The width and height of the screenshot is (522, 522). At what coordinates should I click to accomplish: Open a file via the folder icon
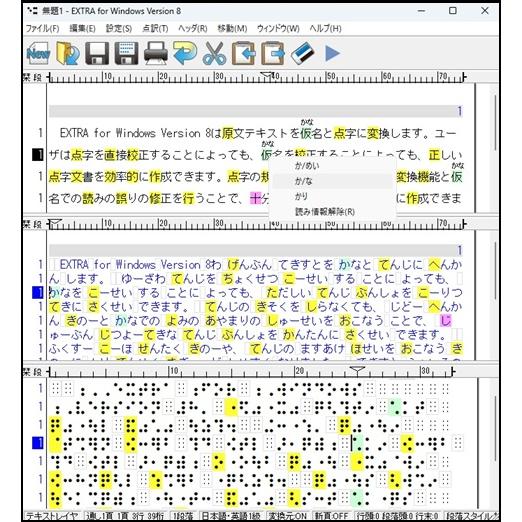[68, 53]
